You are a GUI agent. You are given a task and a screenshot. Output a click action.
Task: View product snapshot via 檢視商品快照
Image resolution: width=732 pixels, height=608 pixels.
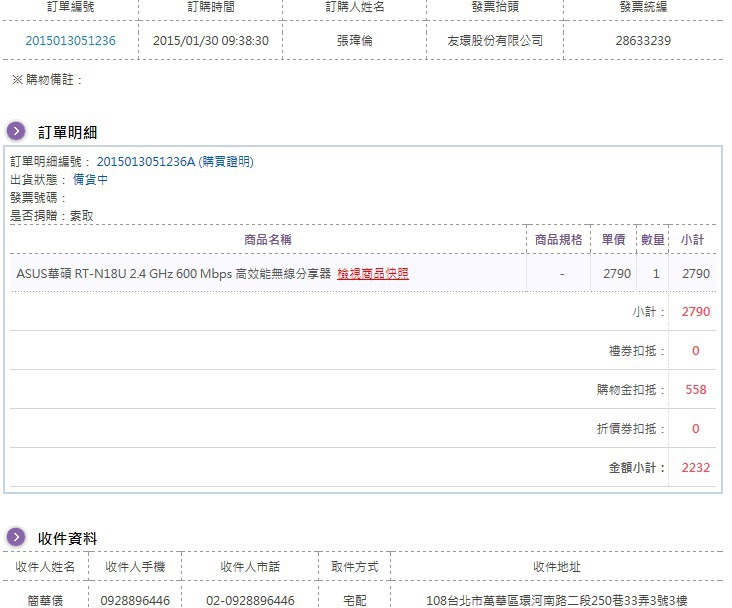[x=373, y=273]
